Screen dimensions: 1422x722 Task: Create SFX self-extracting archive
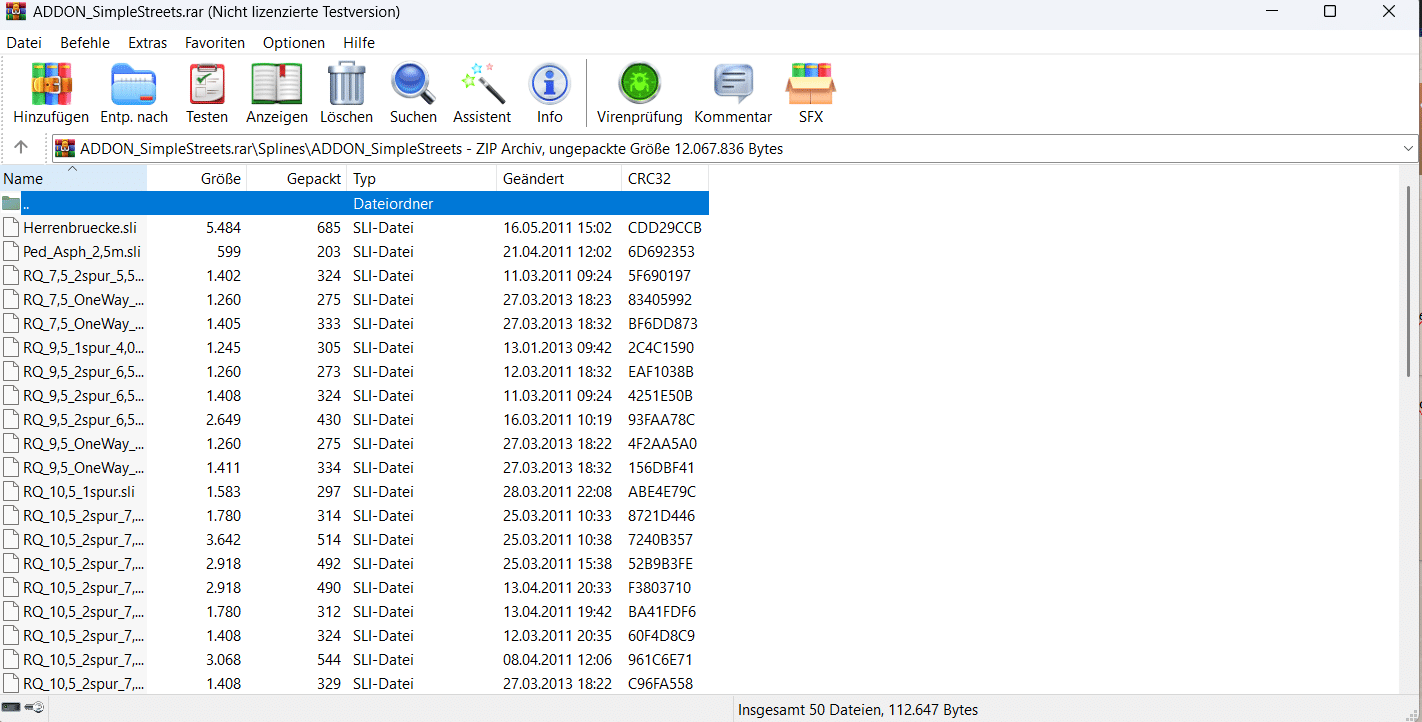(810, 85)
